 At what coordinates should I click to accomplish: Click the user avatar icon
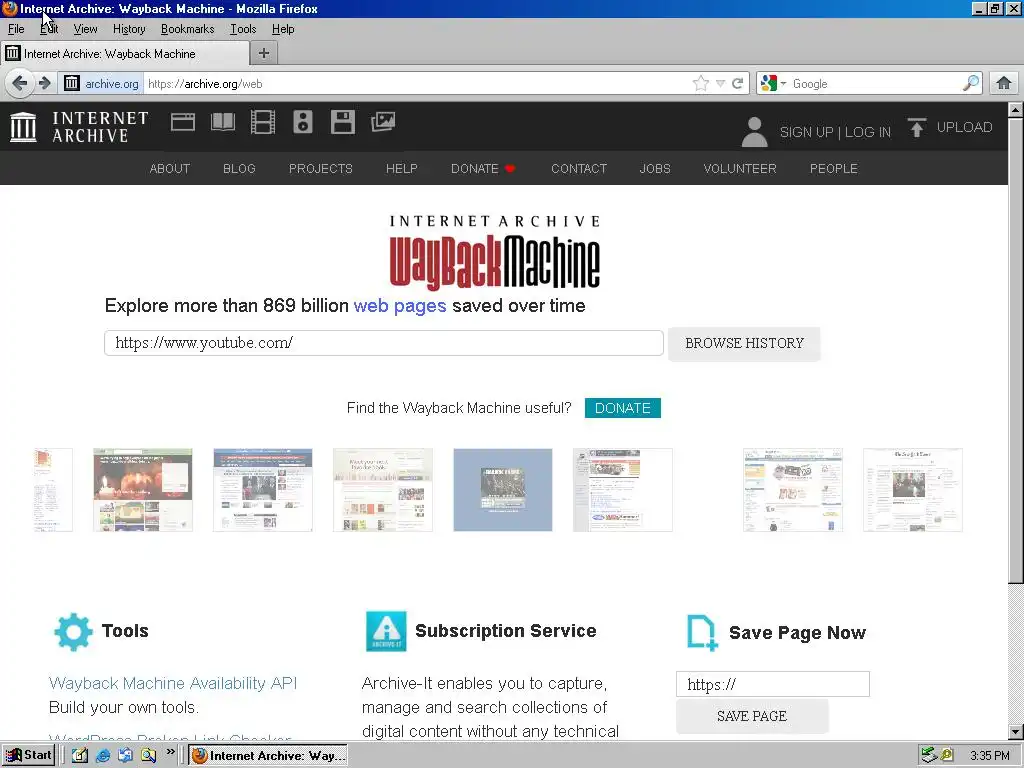[754, 131]
